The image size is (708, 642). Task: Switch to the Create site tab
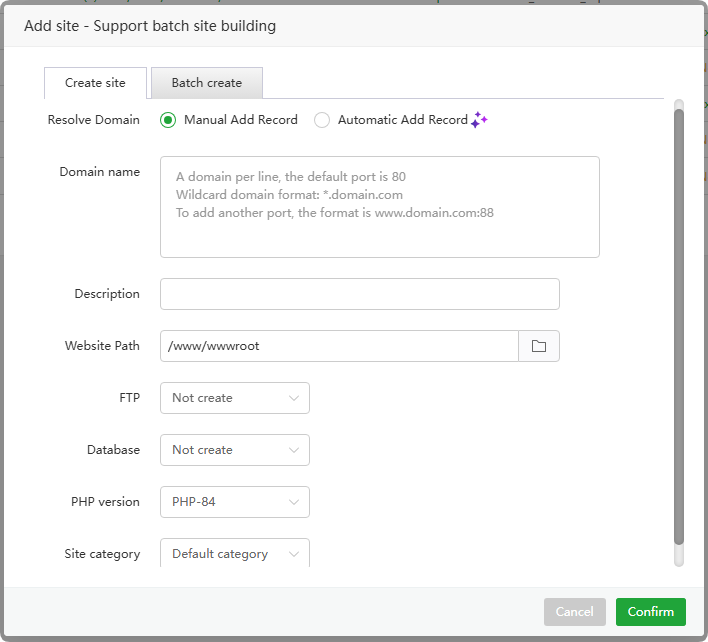point(95,83)
